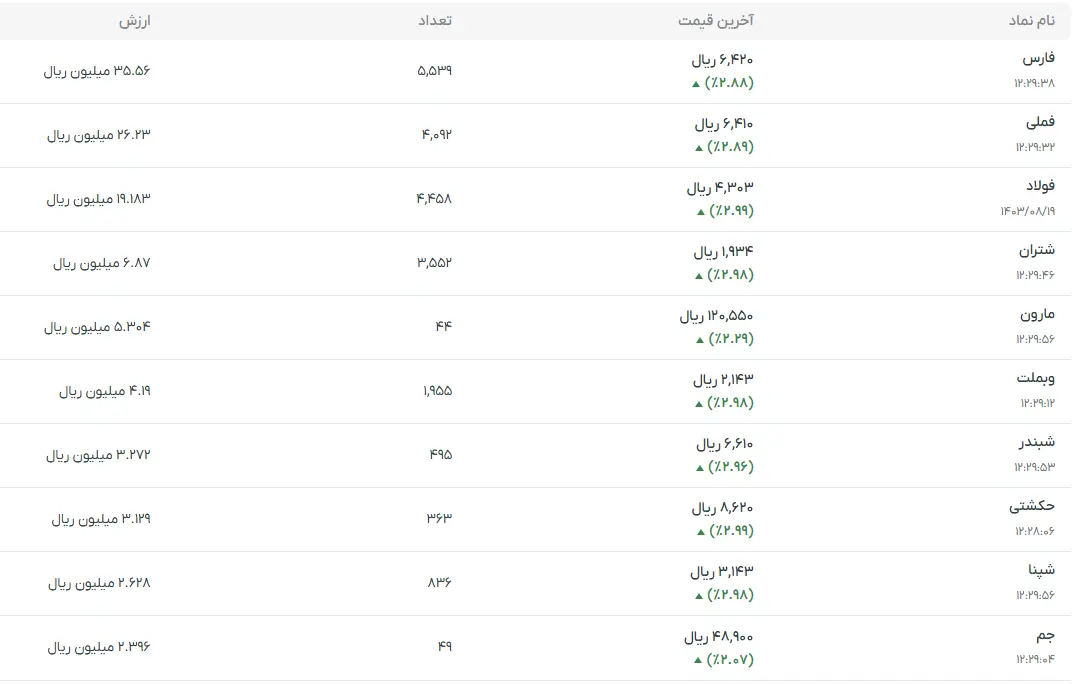Click the green up arrow in مارون row

tap(701, 340)
